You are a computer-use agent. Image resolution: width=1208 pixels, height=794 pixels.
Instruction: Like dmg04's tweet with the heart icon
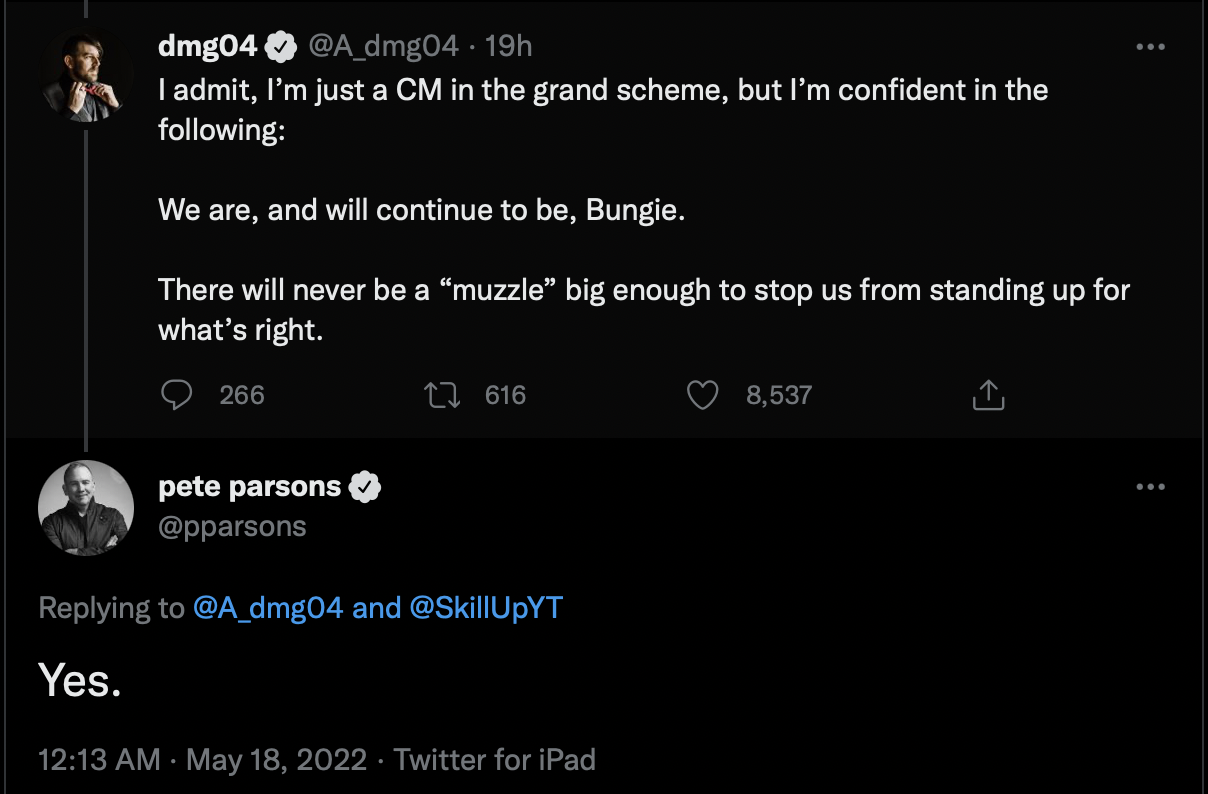[703, 395]
